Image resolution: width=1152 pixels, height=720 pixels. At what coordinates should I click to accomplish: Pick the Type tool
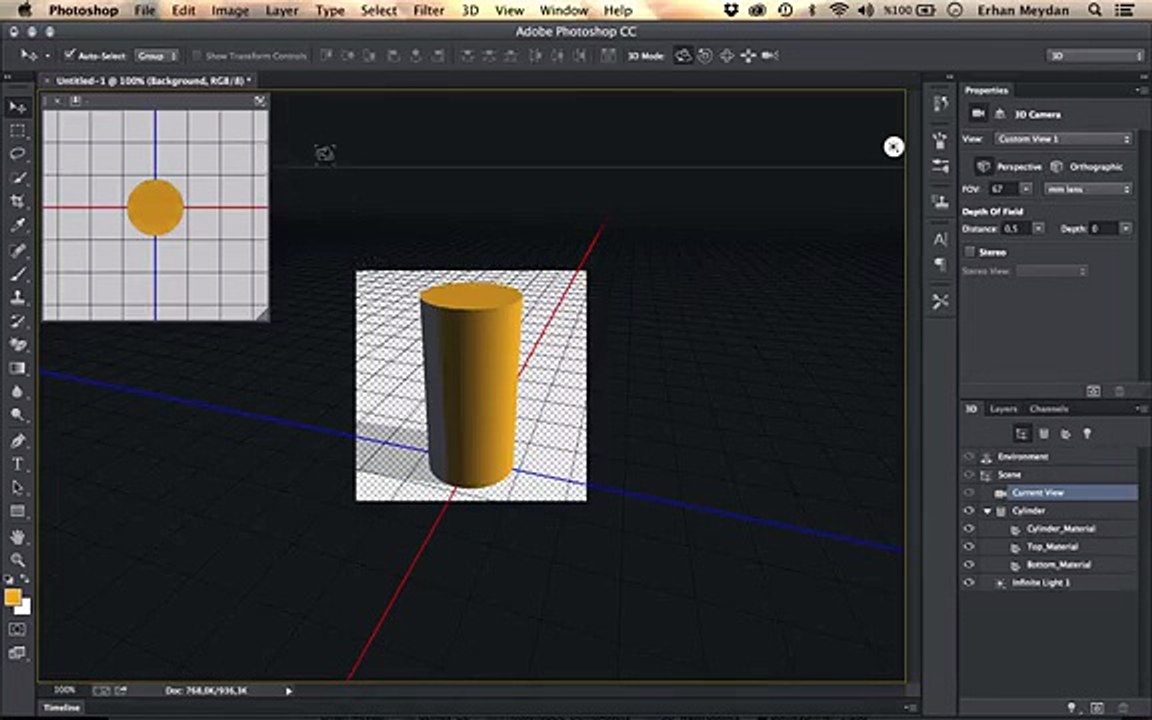17,464
